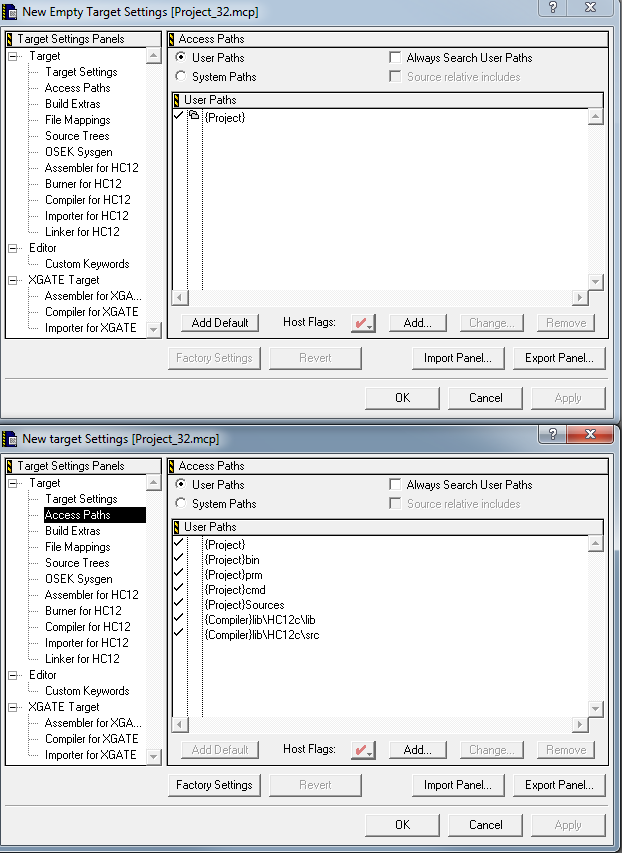The image size is (622, 853).
Task: Collapse the XGATE Target node in New target Settings window
Action: pos(13,707)
